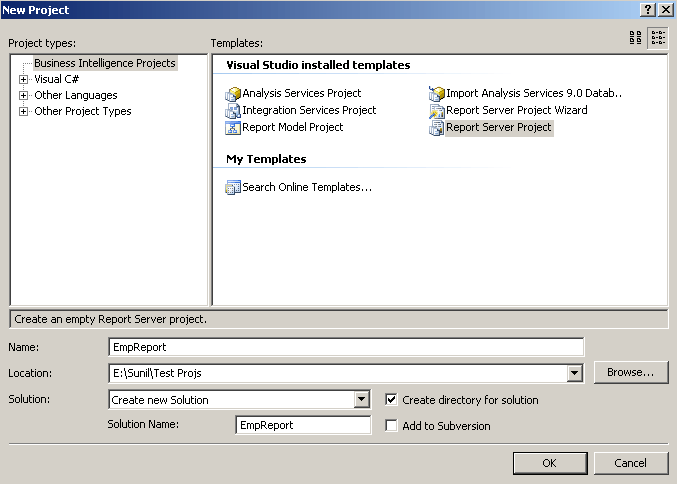This screenshot has width=677, height=484.
Task: Select the Analysis Services Project template icon
Action: point(234,94)
